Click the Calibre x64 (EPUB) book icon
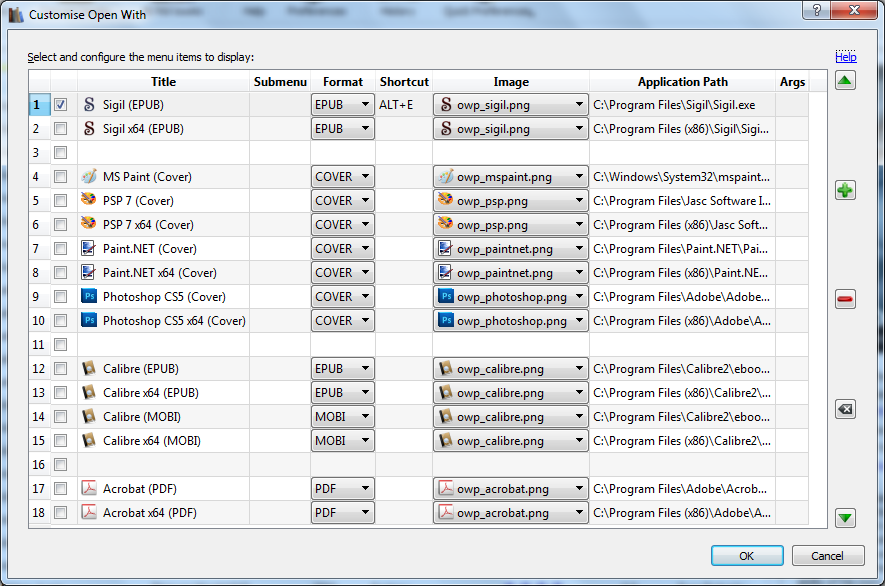This screenshot has width=885, height=586. [x=89, y=392]
